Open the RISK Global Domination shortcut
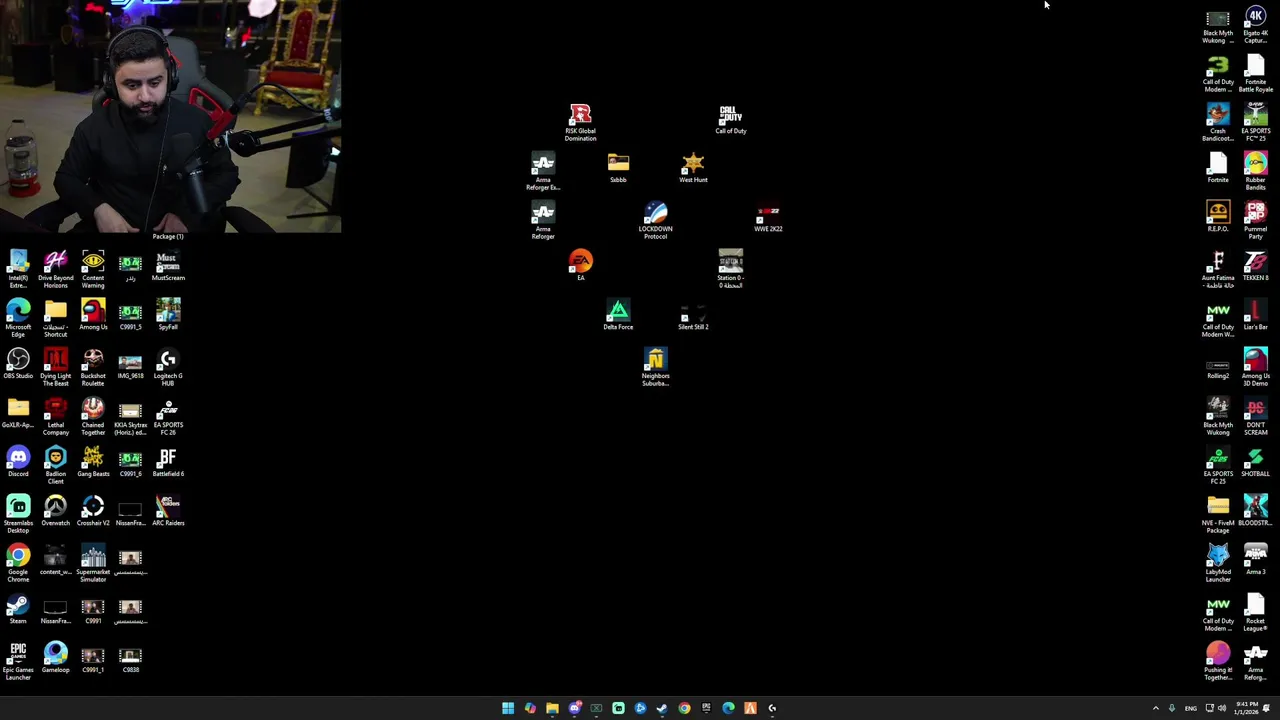Image resolution: width=1280 pixels, height=720 pixels. (580, 122)
